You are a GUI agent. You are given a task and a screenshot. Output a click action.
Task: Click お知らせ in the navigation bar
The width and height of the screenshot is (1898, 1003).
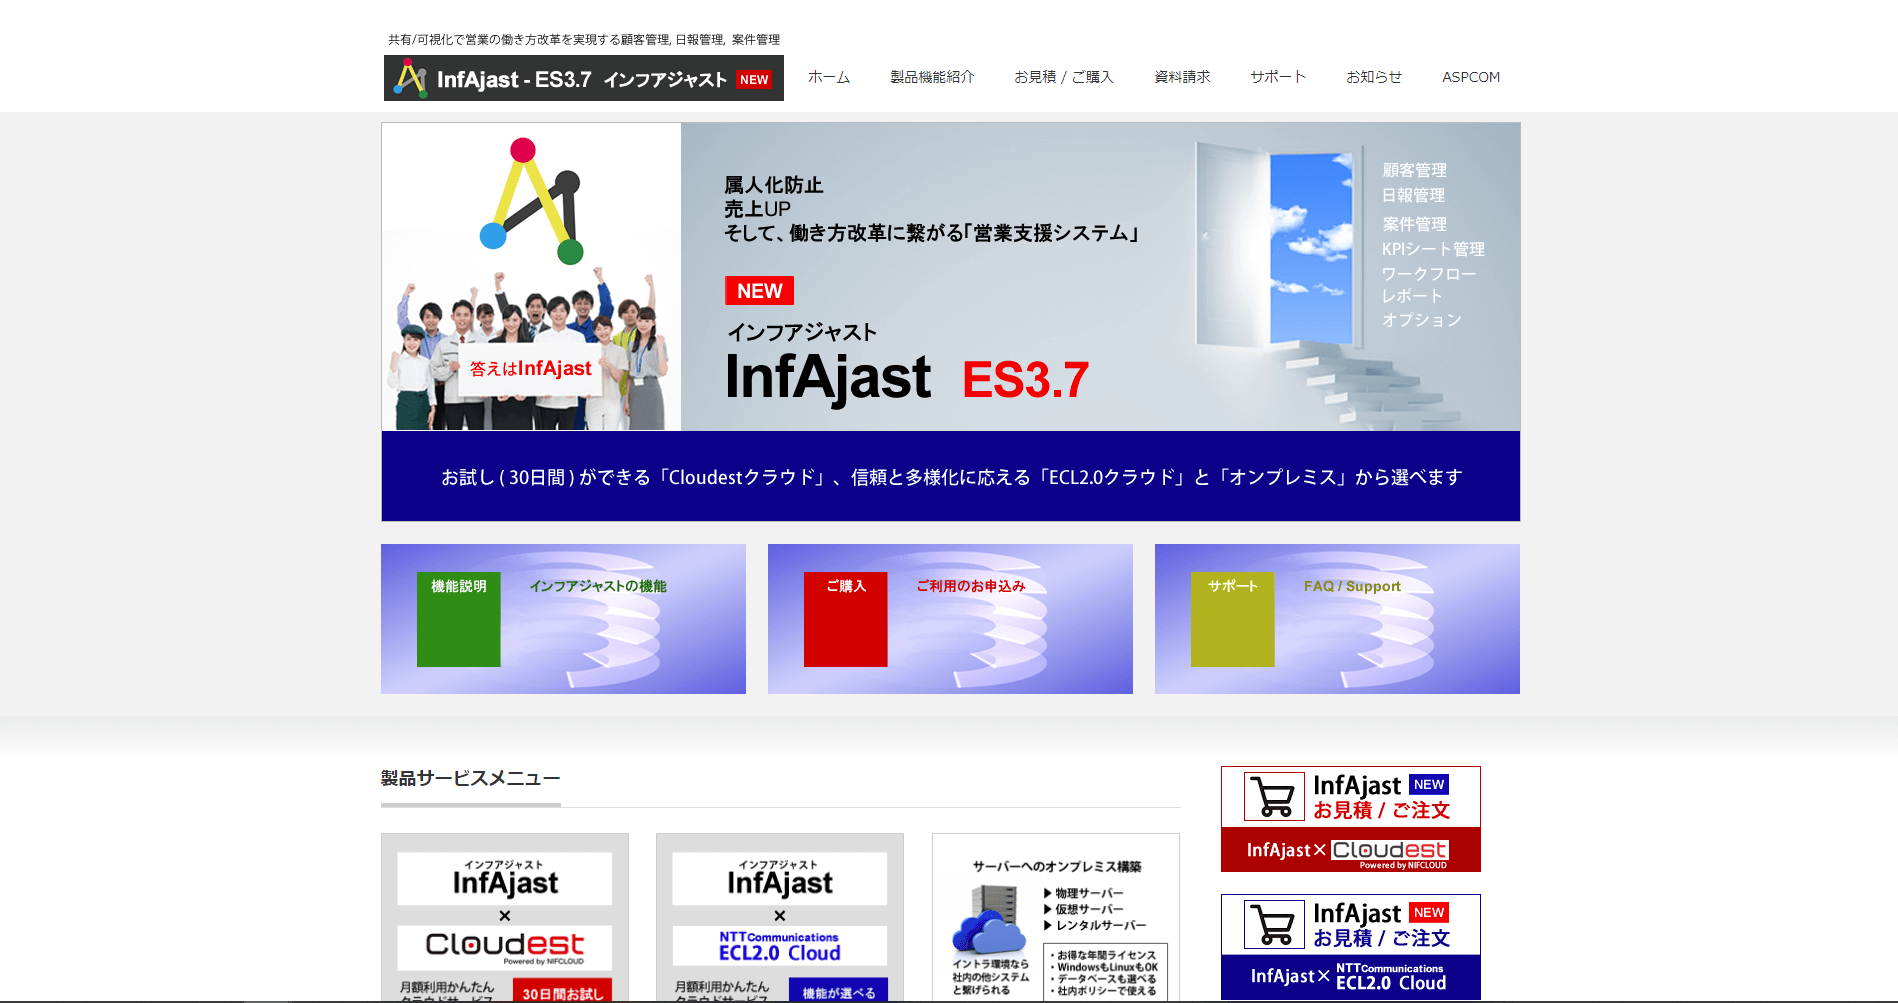1374,77
